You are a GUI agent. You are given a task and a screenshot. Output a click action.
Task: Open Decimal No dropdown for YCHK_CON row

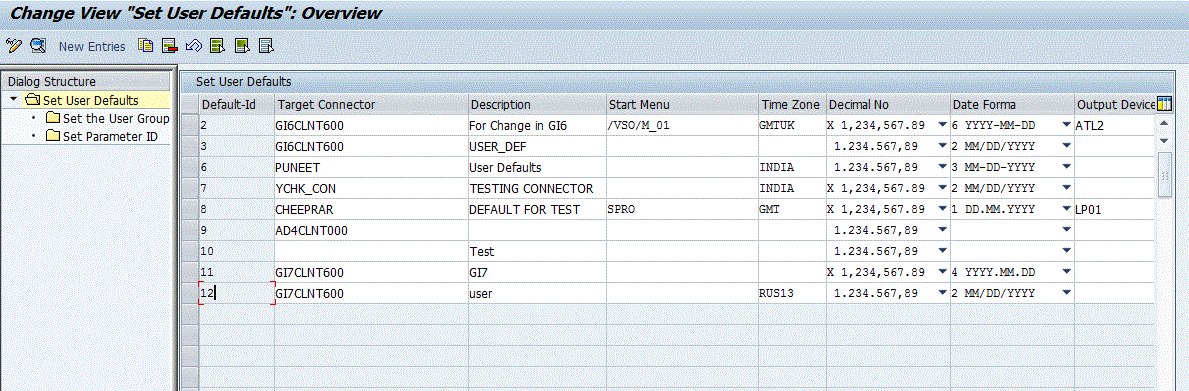point(942,188)
